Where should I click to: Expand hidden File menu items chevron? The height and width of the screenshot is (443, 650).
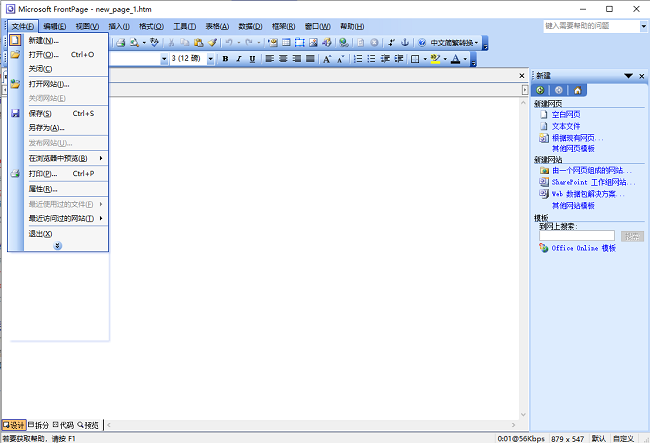pos(58,245)
